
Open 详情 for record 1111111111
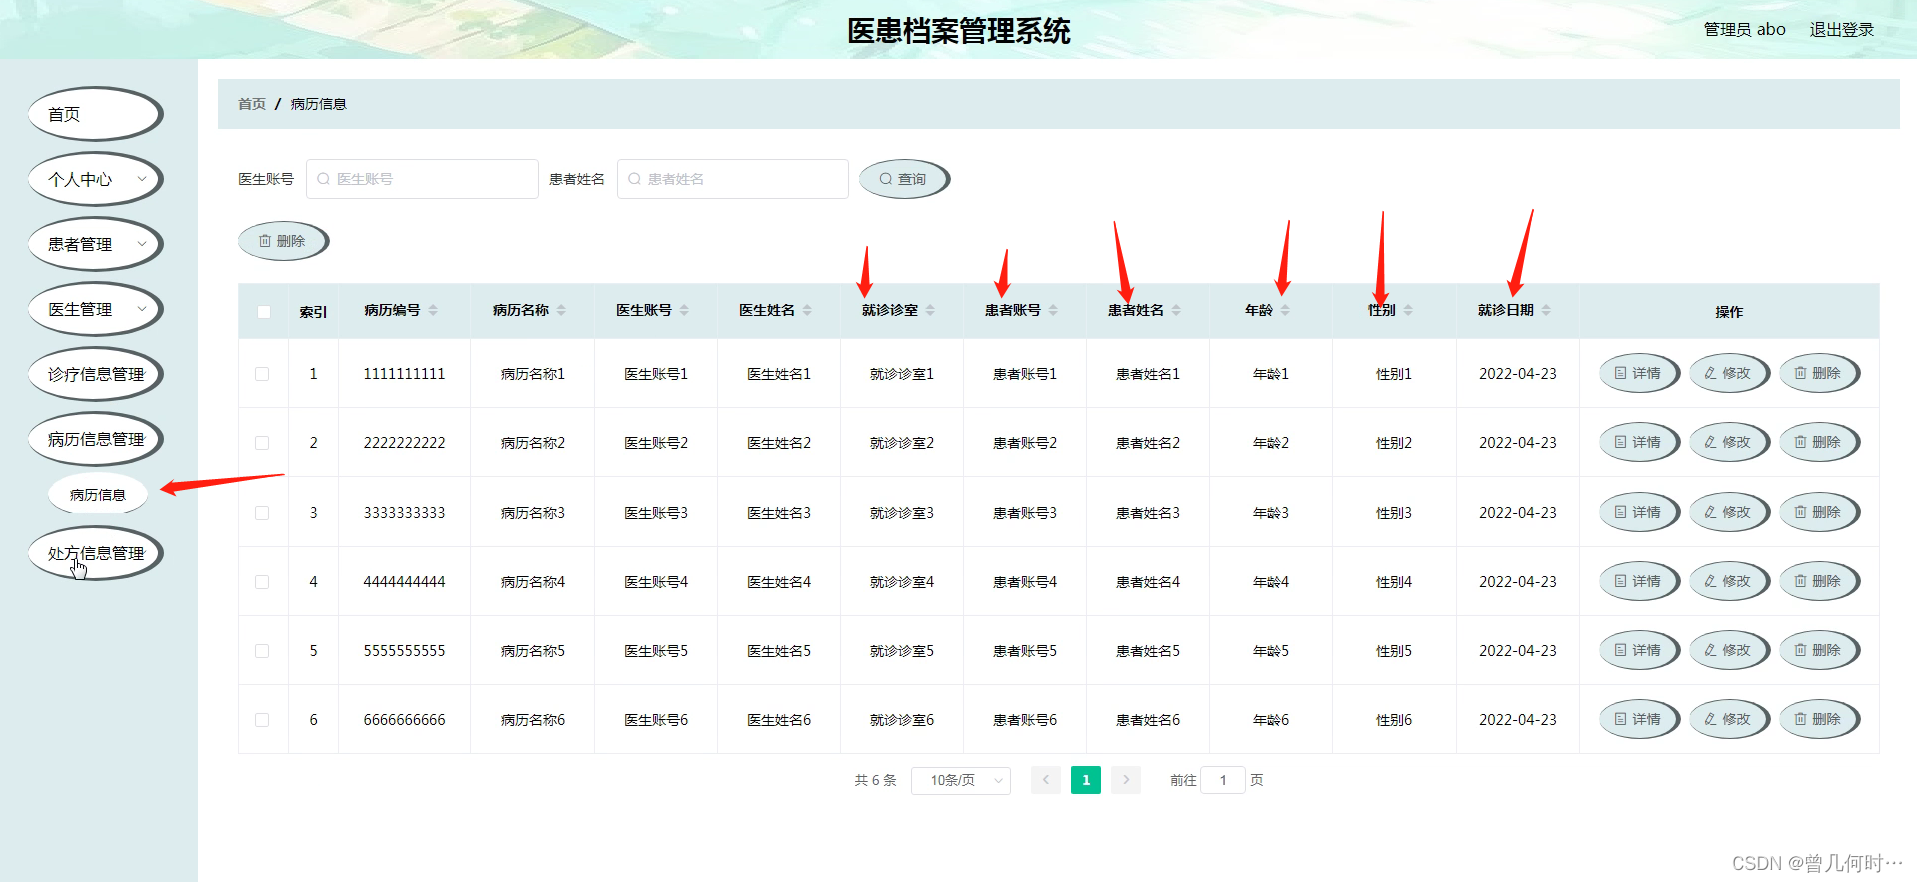(x=1639, y=373)
